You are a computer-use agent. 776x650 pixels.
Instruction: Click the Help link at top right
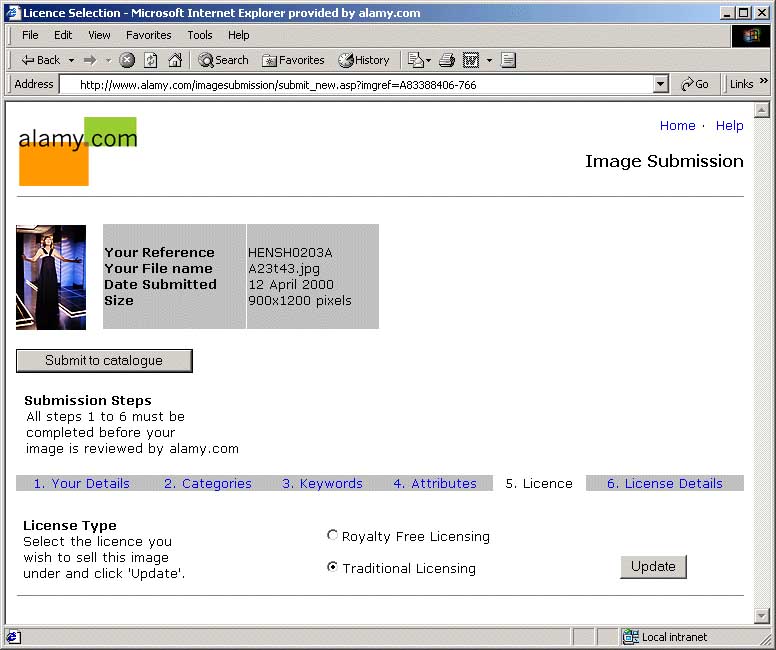(729, 125)
